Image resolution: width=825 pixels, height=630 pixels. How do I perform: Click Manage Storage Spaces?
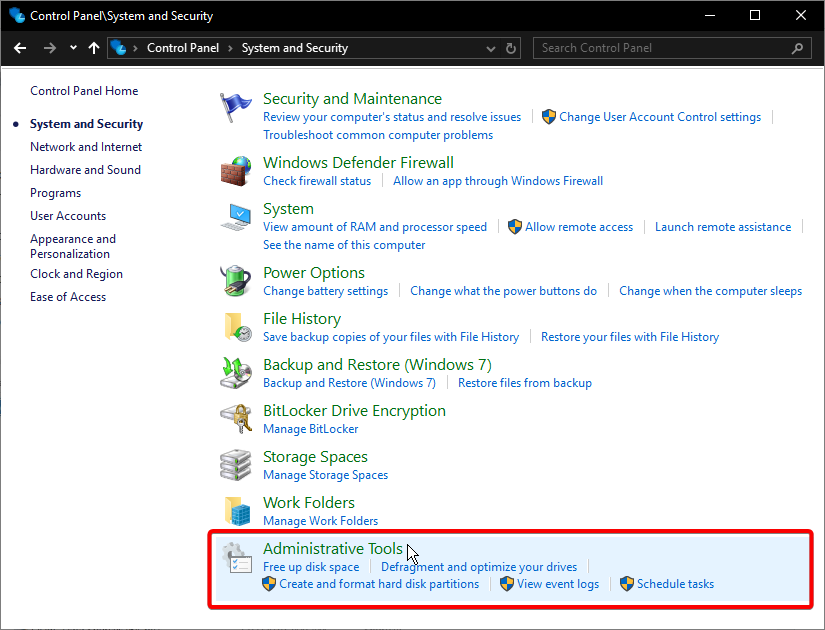[x=325, y=475]
